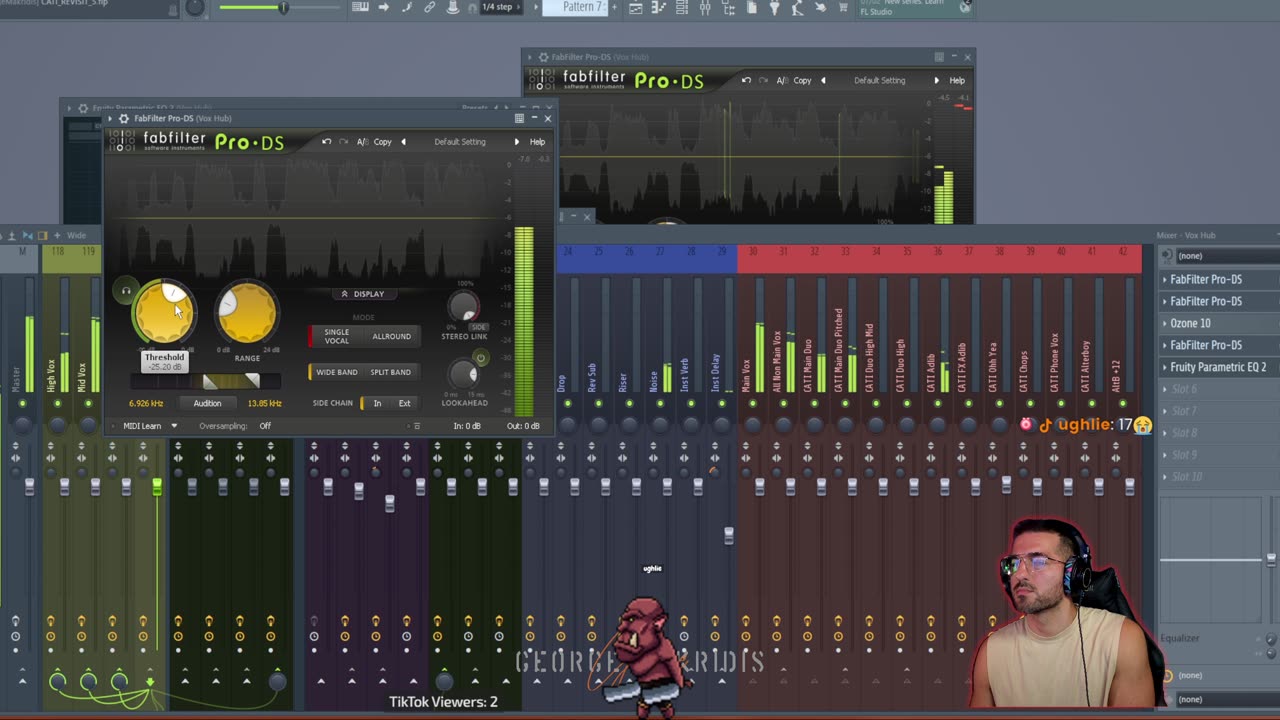
Task: Open the playlist icon in top toolbar
Action: [636, 8]
